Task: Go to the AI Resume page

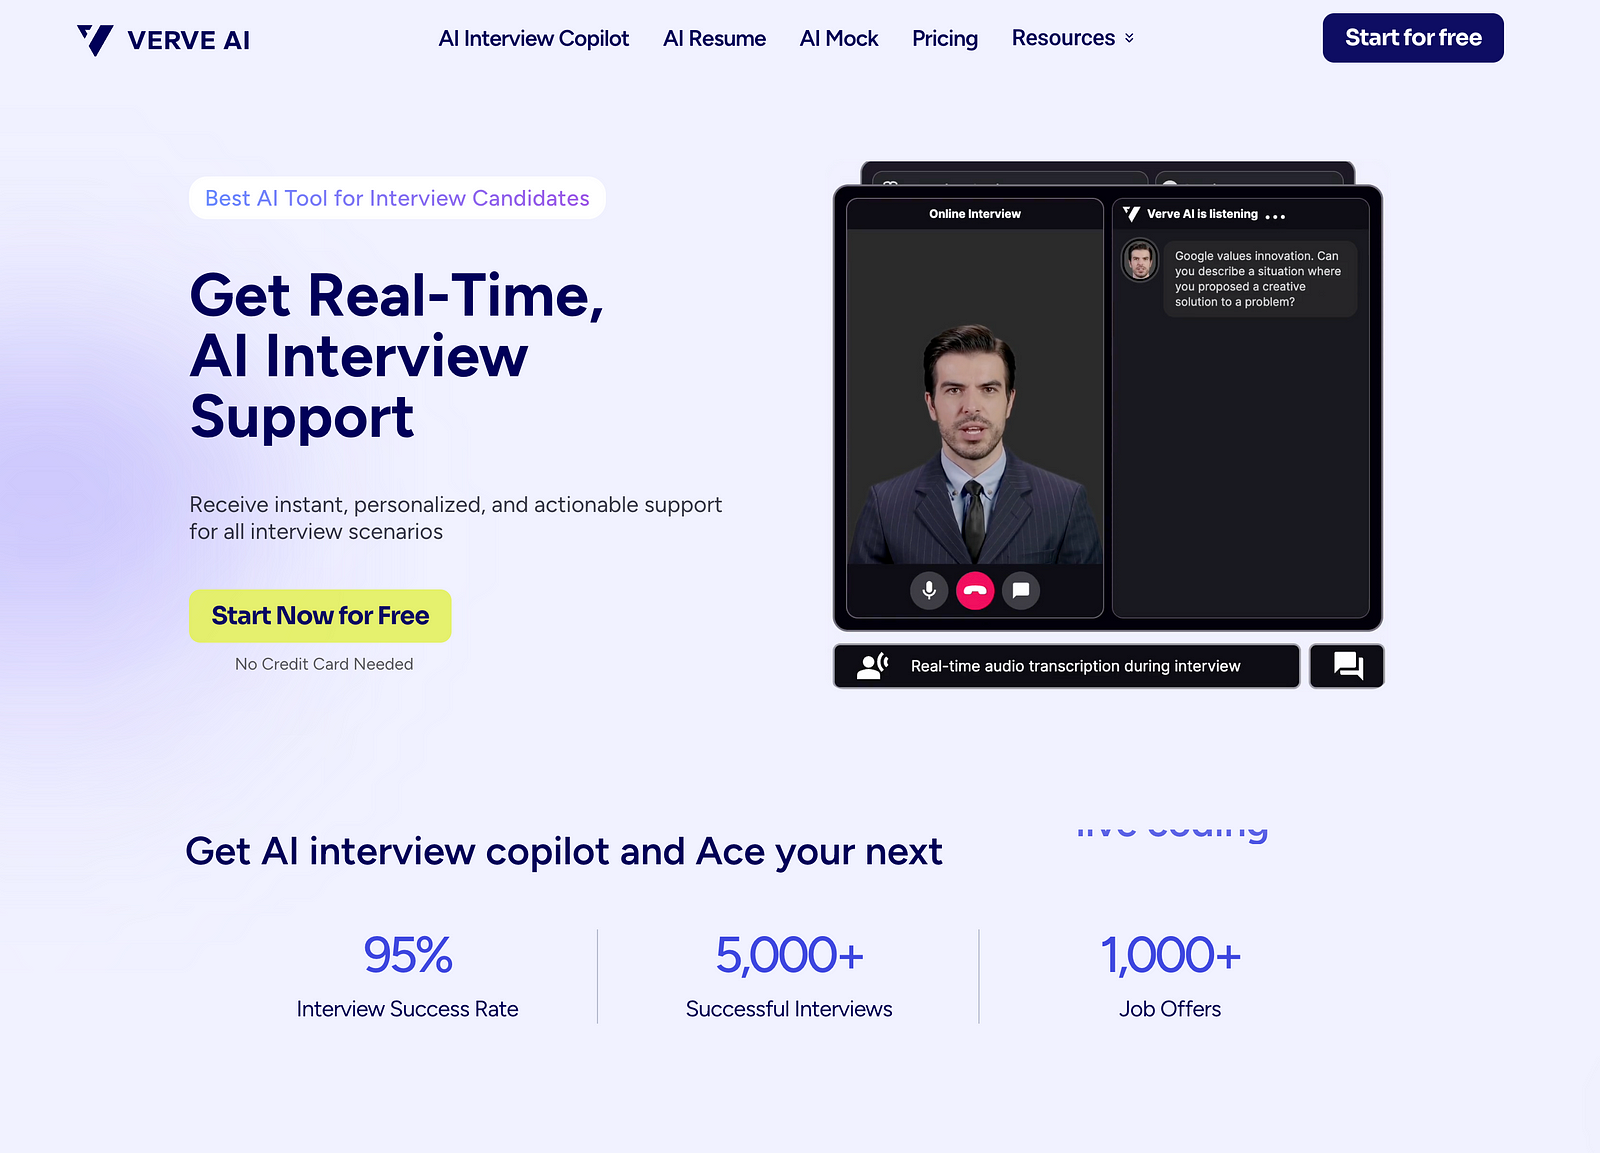Action: tap(714, 38)
